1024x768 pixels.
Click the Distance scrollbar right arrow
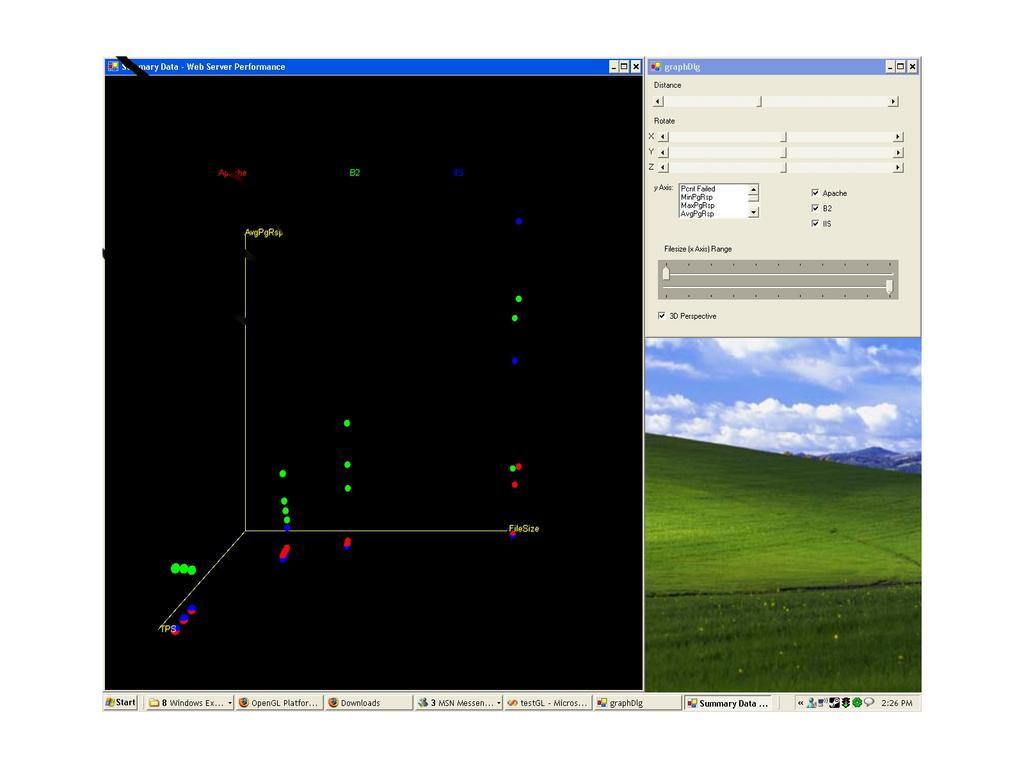tap(893, 101)
